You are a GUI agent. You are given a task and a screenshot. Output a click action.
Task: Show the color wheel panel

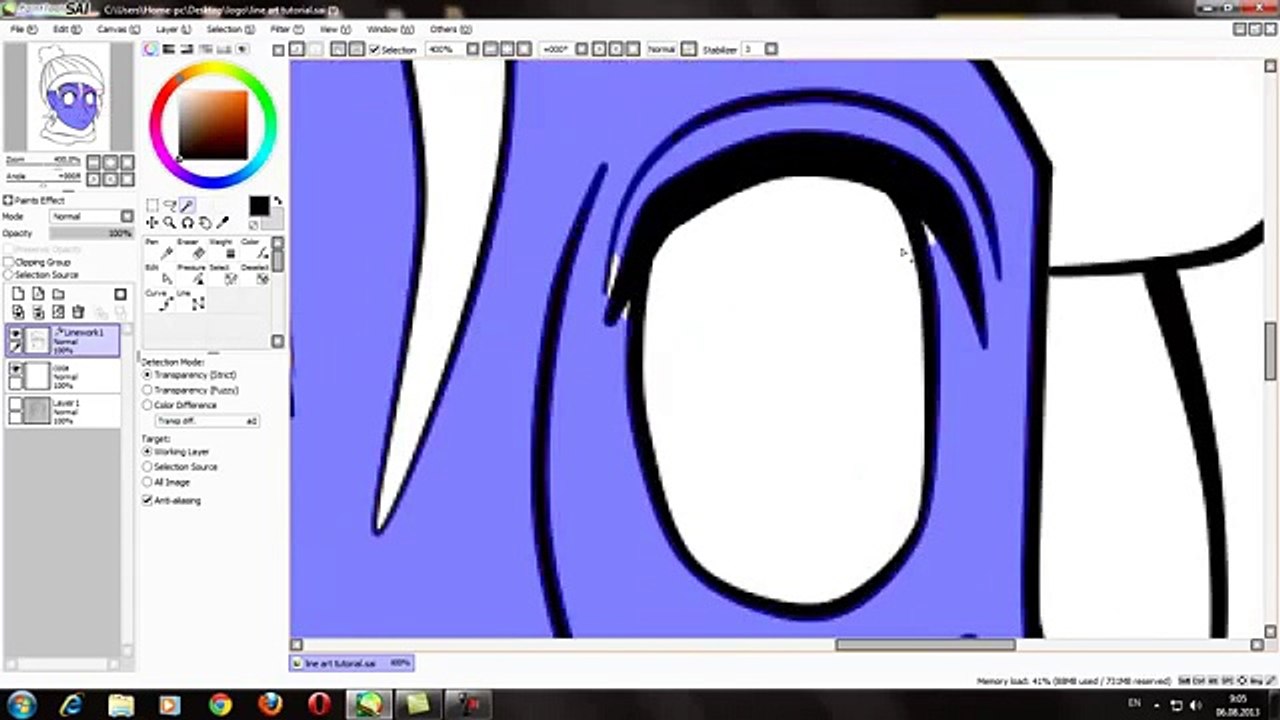[150, 49]
